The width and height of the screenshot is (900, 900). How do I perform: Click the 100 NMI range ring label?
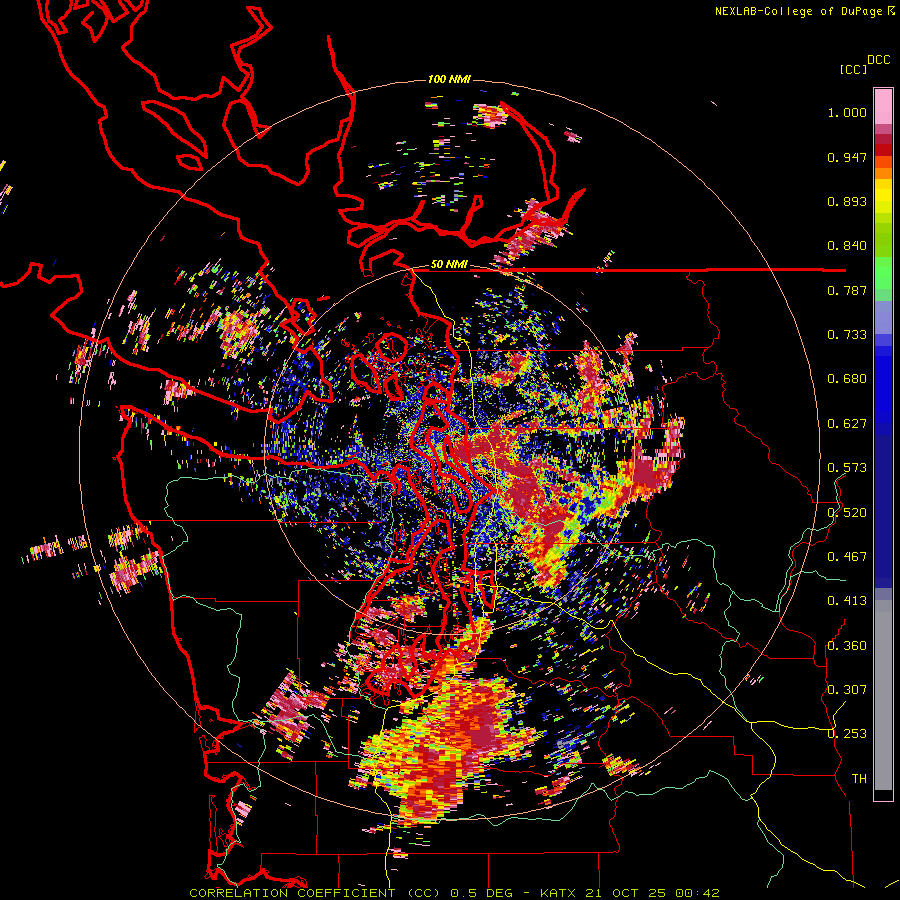pos(449,79)
